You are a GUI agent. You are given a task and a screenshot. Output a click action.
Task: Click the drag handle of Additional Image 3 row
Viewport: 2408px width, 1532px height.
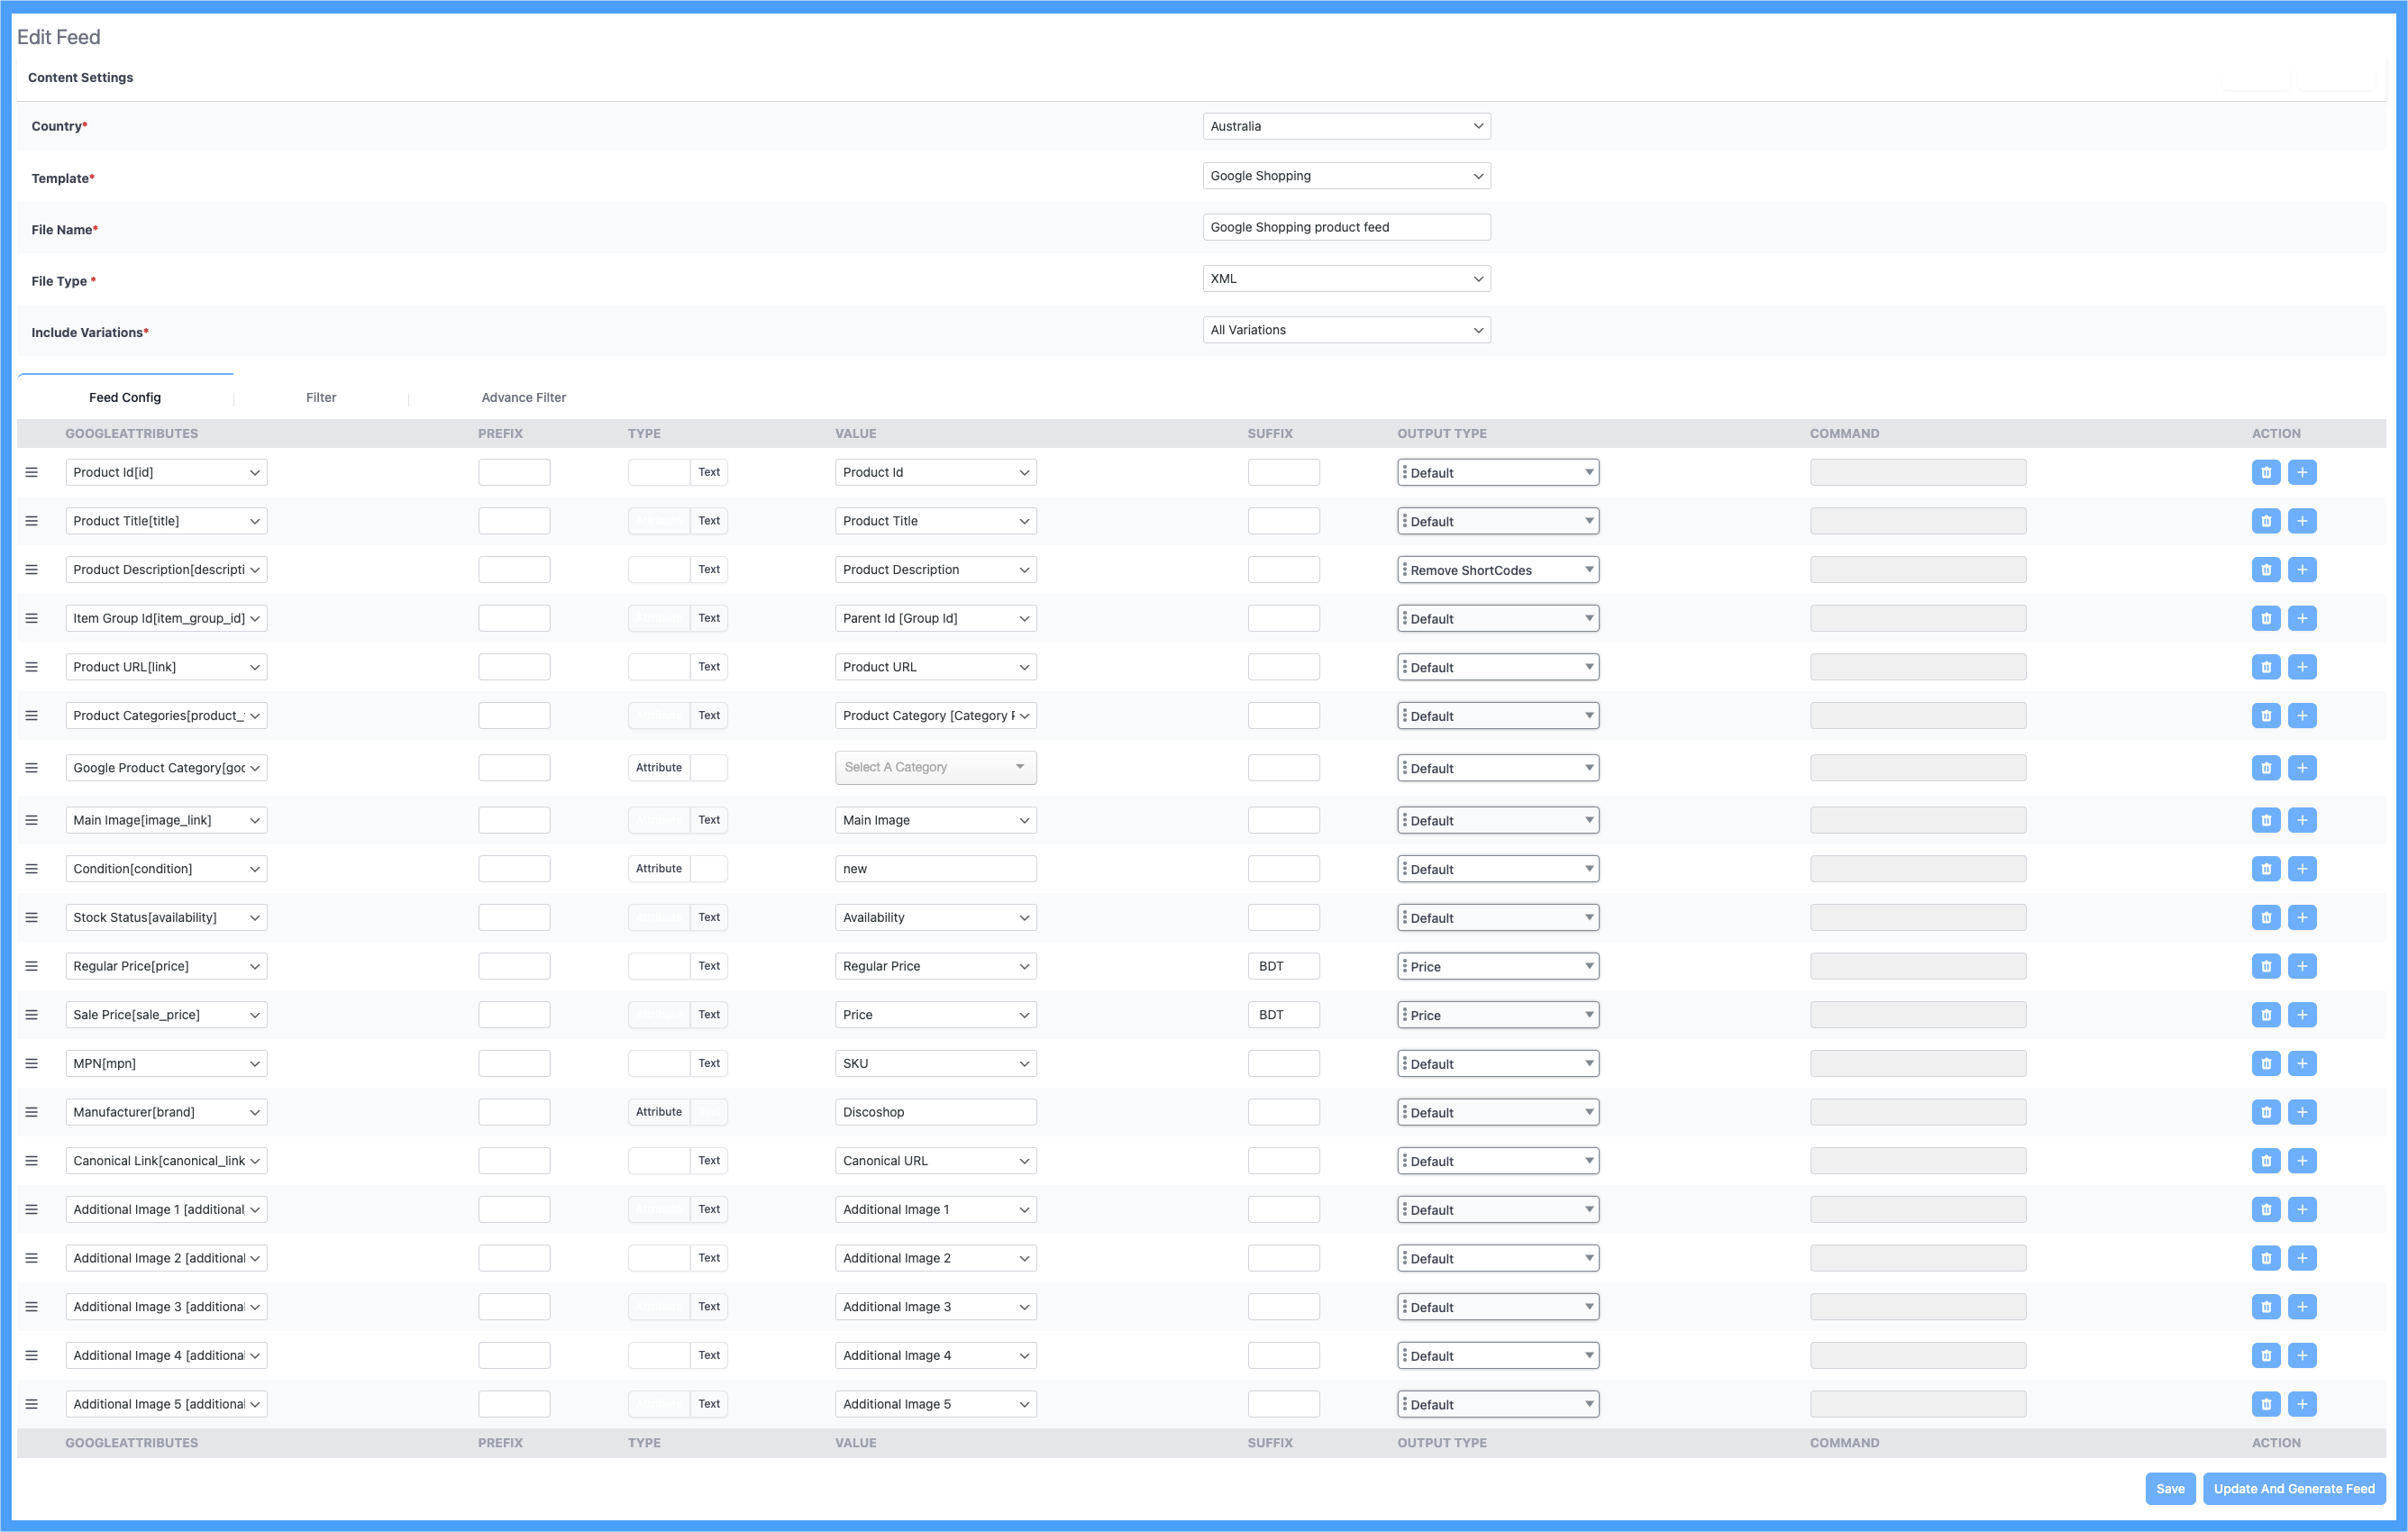click(32, 1307)
